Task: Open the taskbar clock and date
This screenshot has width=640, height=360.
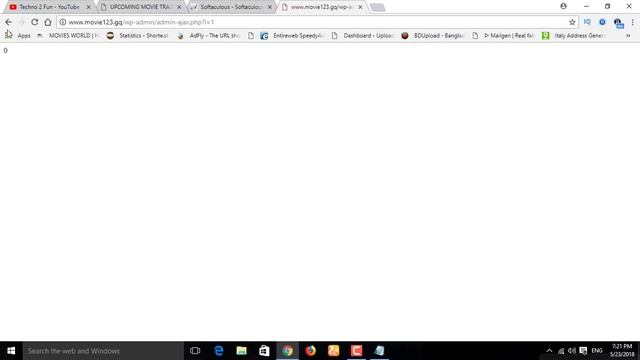Action: click(x=622, y=351)
